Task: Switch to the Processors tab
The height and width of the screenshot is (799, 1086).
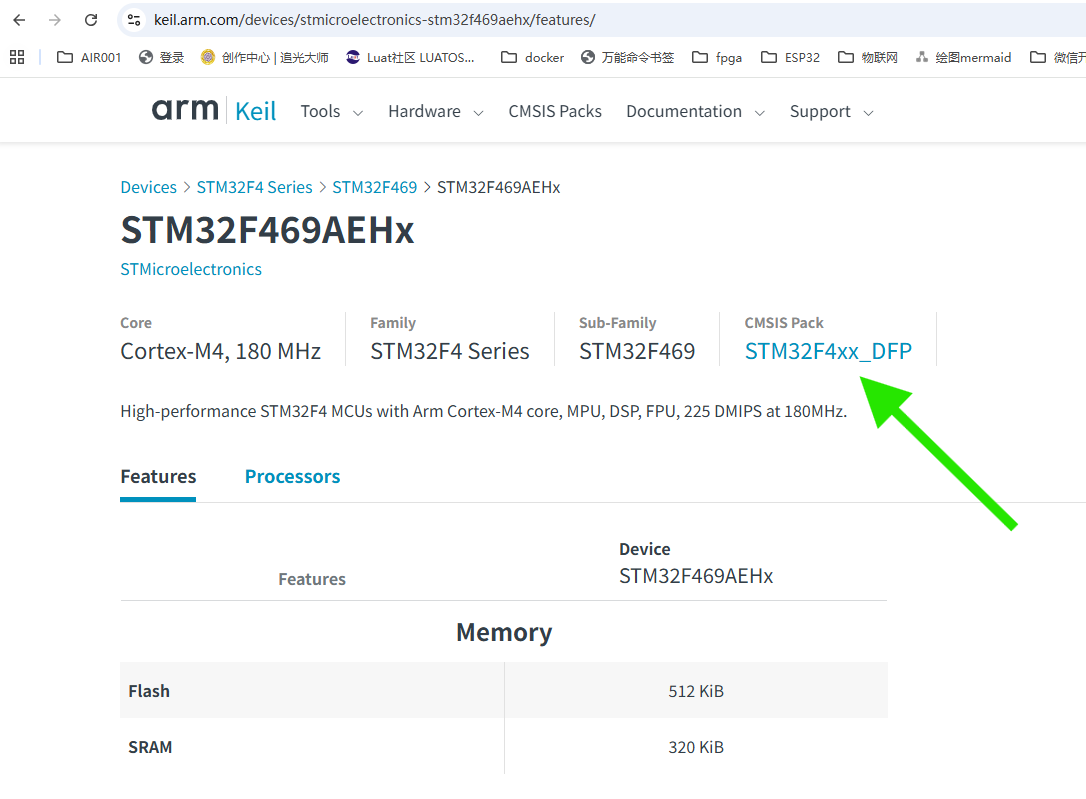Action: (292, 476)
